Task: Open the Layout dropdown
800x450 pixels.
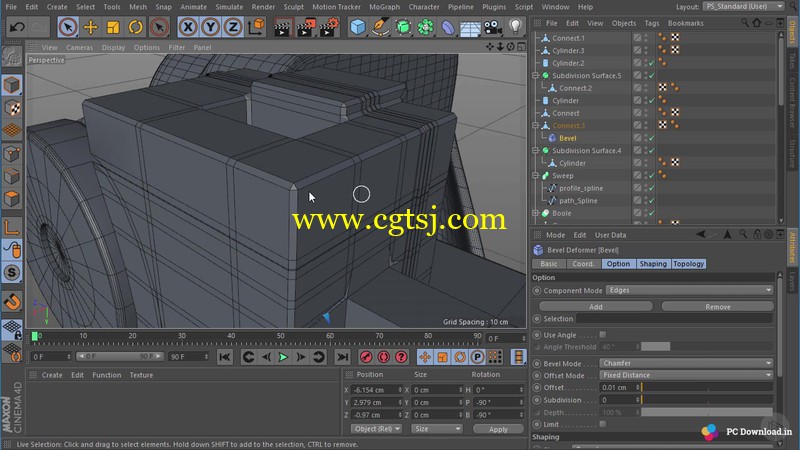Action: tap(743, 7)
